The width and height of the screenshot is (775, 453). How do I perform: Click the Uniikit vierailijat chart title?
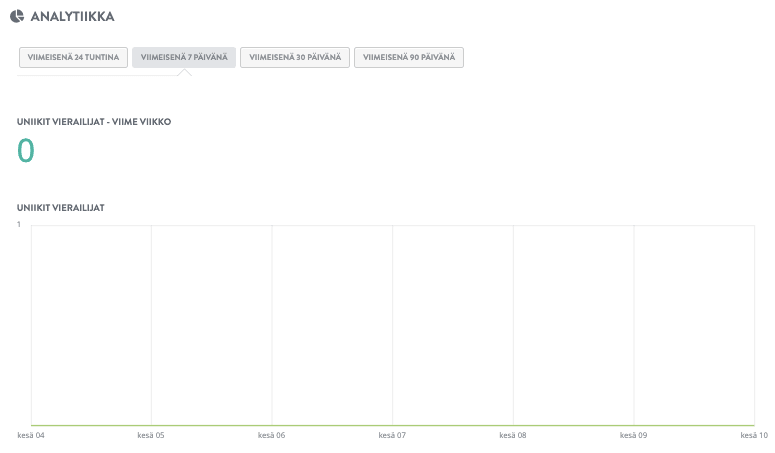(x=61, y=208)
